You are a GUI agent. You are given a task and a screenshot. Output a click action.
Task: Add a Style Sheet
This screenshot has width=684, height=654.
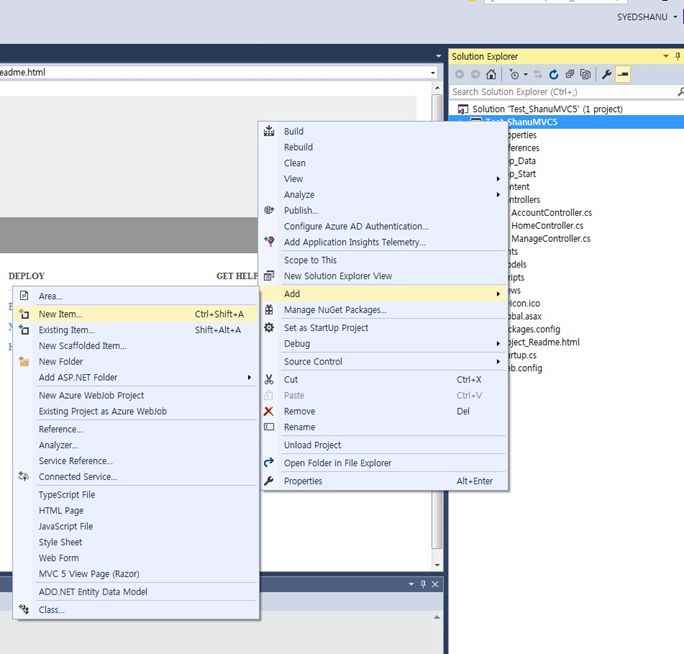(60, 542)
